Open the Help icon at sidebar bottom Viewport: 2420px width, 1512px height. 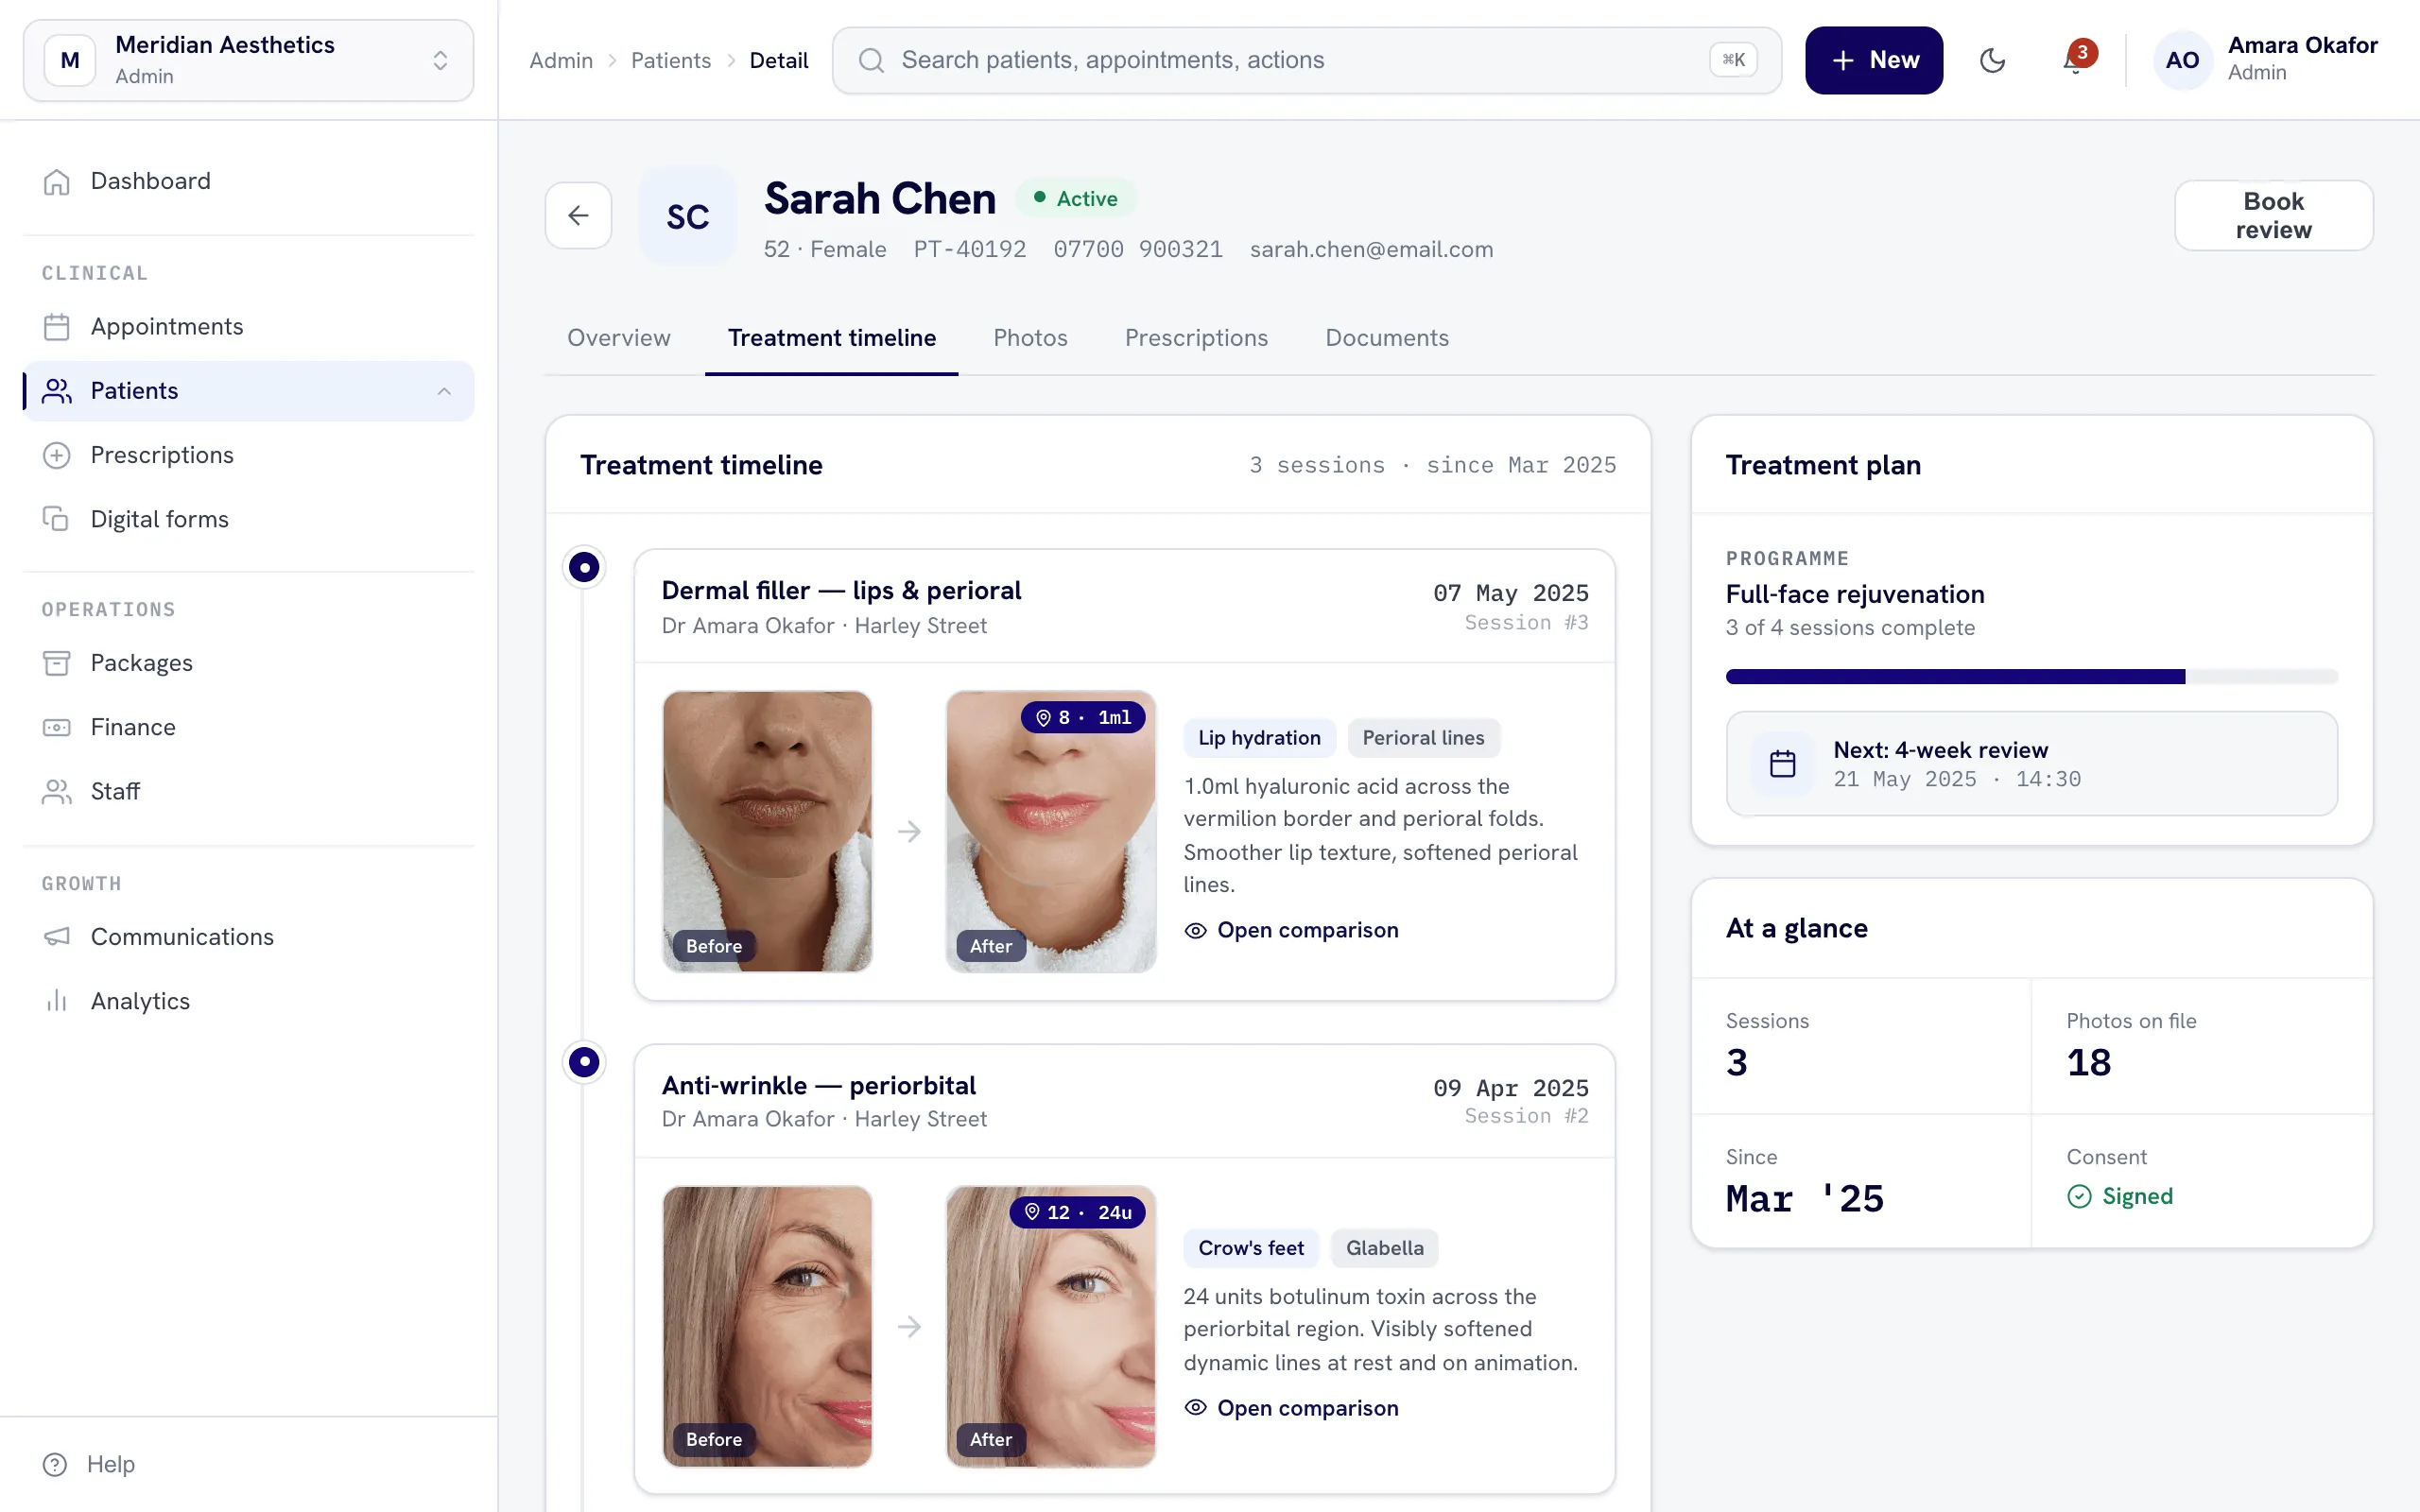click(55, 1464)
